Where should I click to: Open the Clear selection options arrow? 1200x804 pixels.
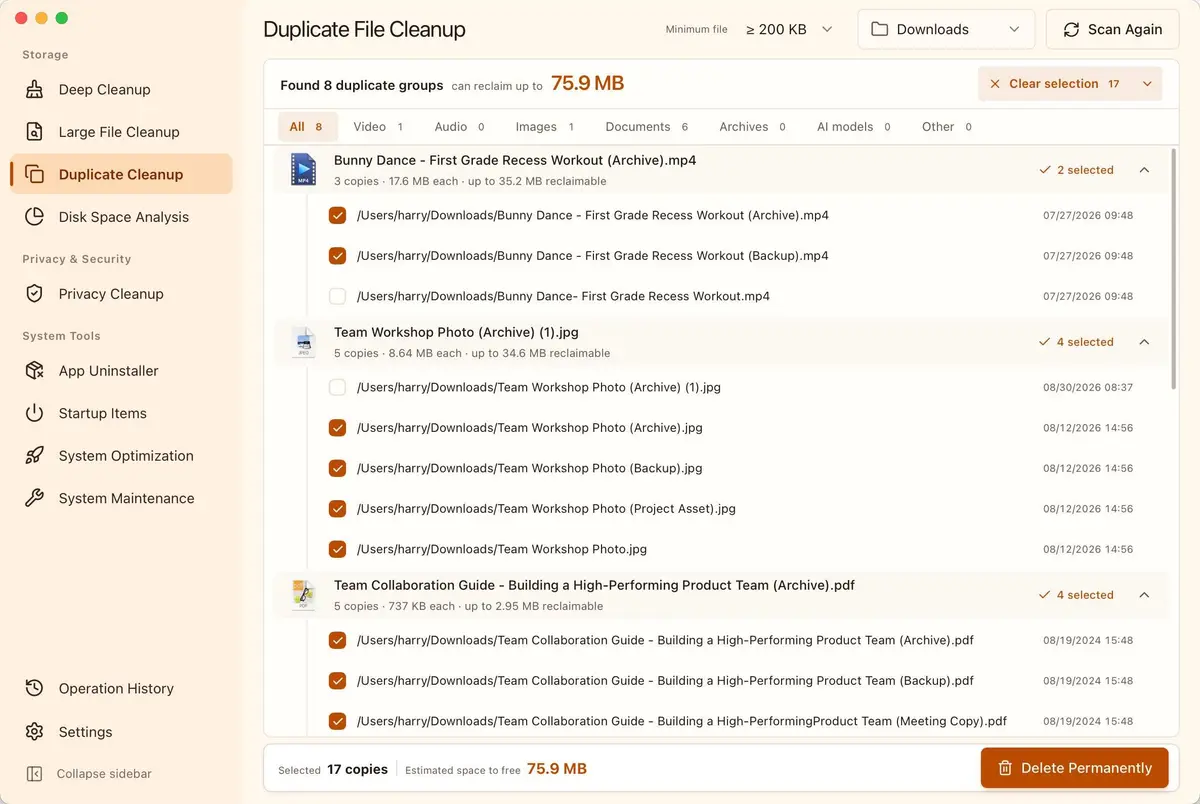1147,84
